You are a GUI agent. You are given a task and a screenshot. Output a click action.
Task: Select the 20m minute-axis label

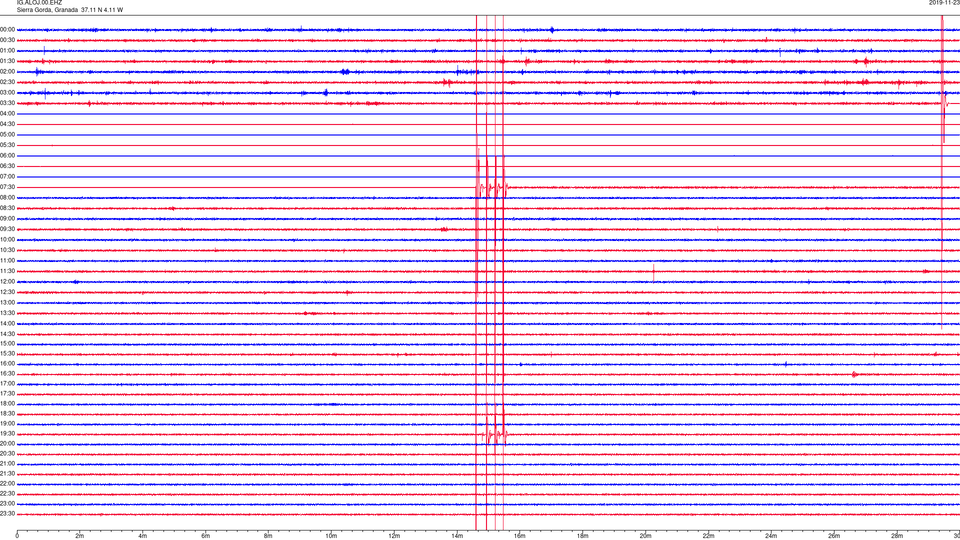(646, 536)
